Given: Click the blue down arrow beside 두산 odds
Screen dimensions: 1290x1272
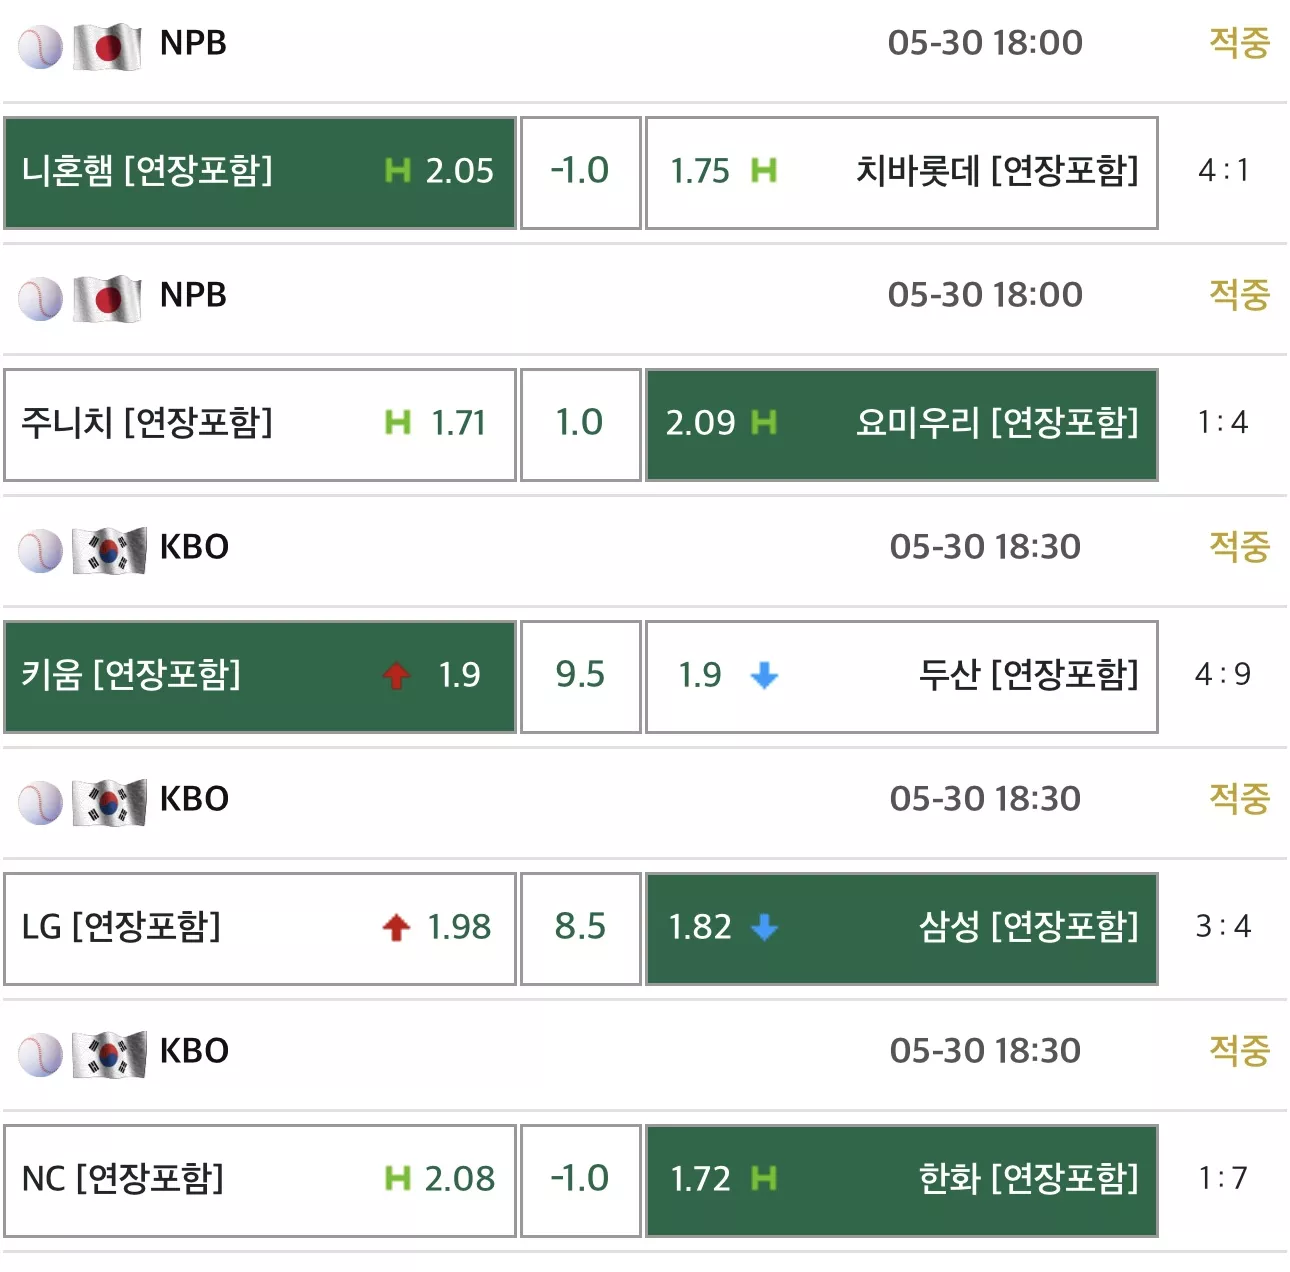Looking at the screenshot, I should tap(764, 675).
